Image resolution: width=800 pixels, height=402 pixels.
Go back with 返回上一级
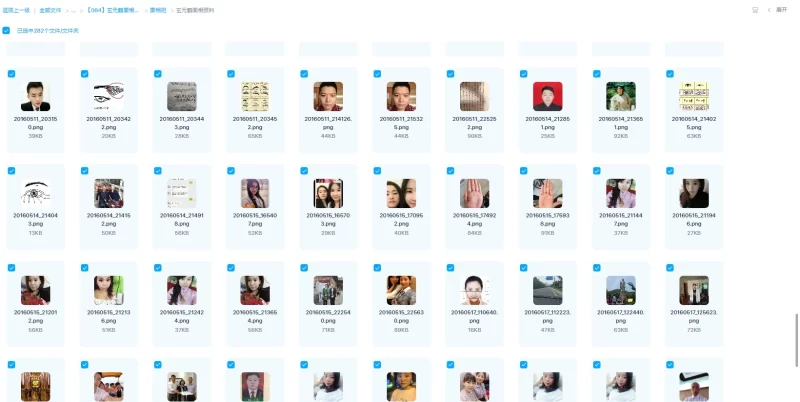(x=15, y=9)
